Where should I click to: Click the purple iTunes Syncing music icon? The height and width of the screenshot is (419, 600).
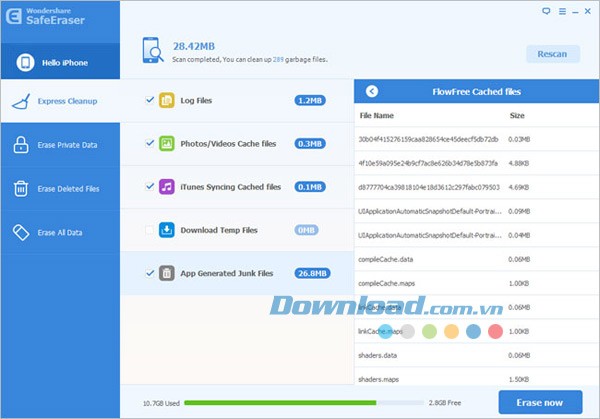[x=167, y=187]
